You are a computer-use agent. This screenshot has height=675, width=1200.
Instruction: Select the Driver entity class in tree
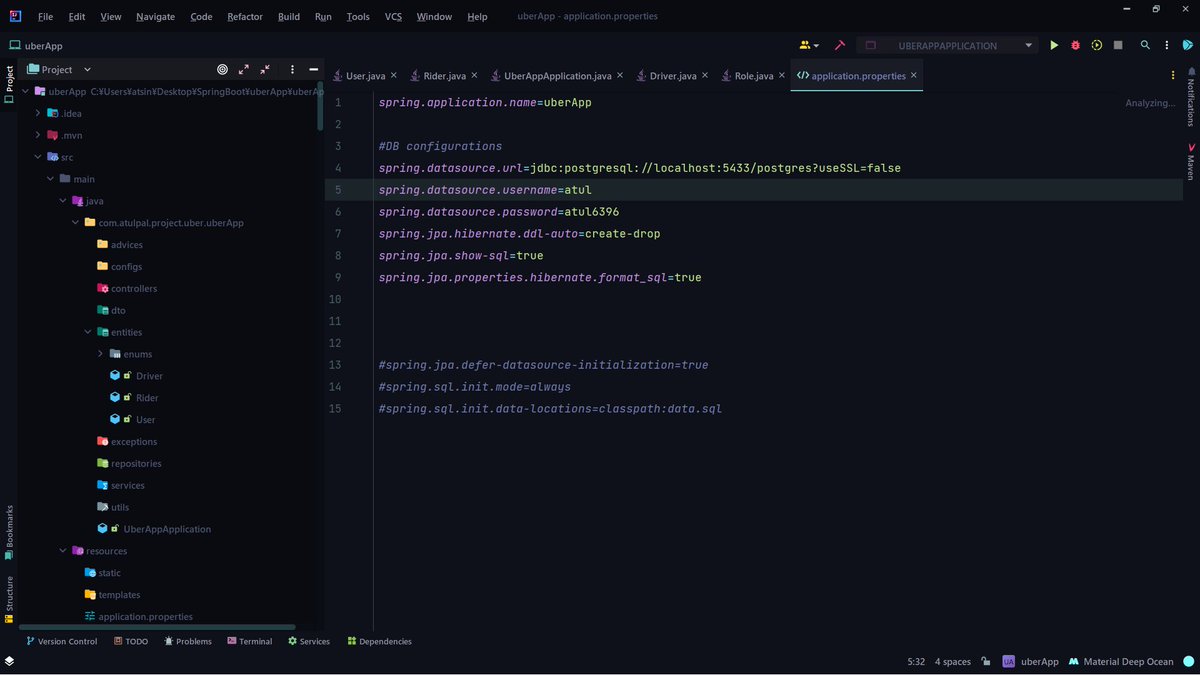point(149,376)
